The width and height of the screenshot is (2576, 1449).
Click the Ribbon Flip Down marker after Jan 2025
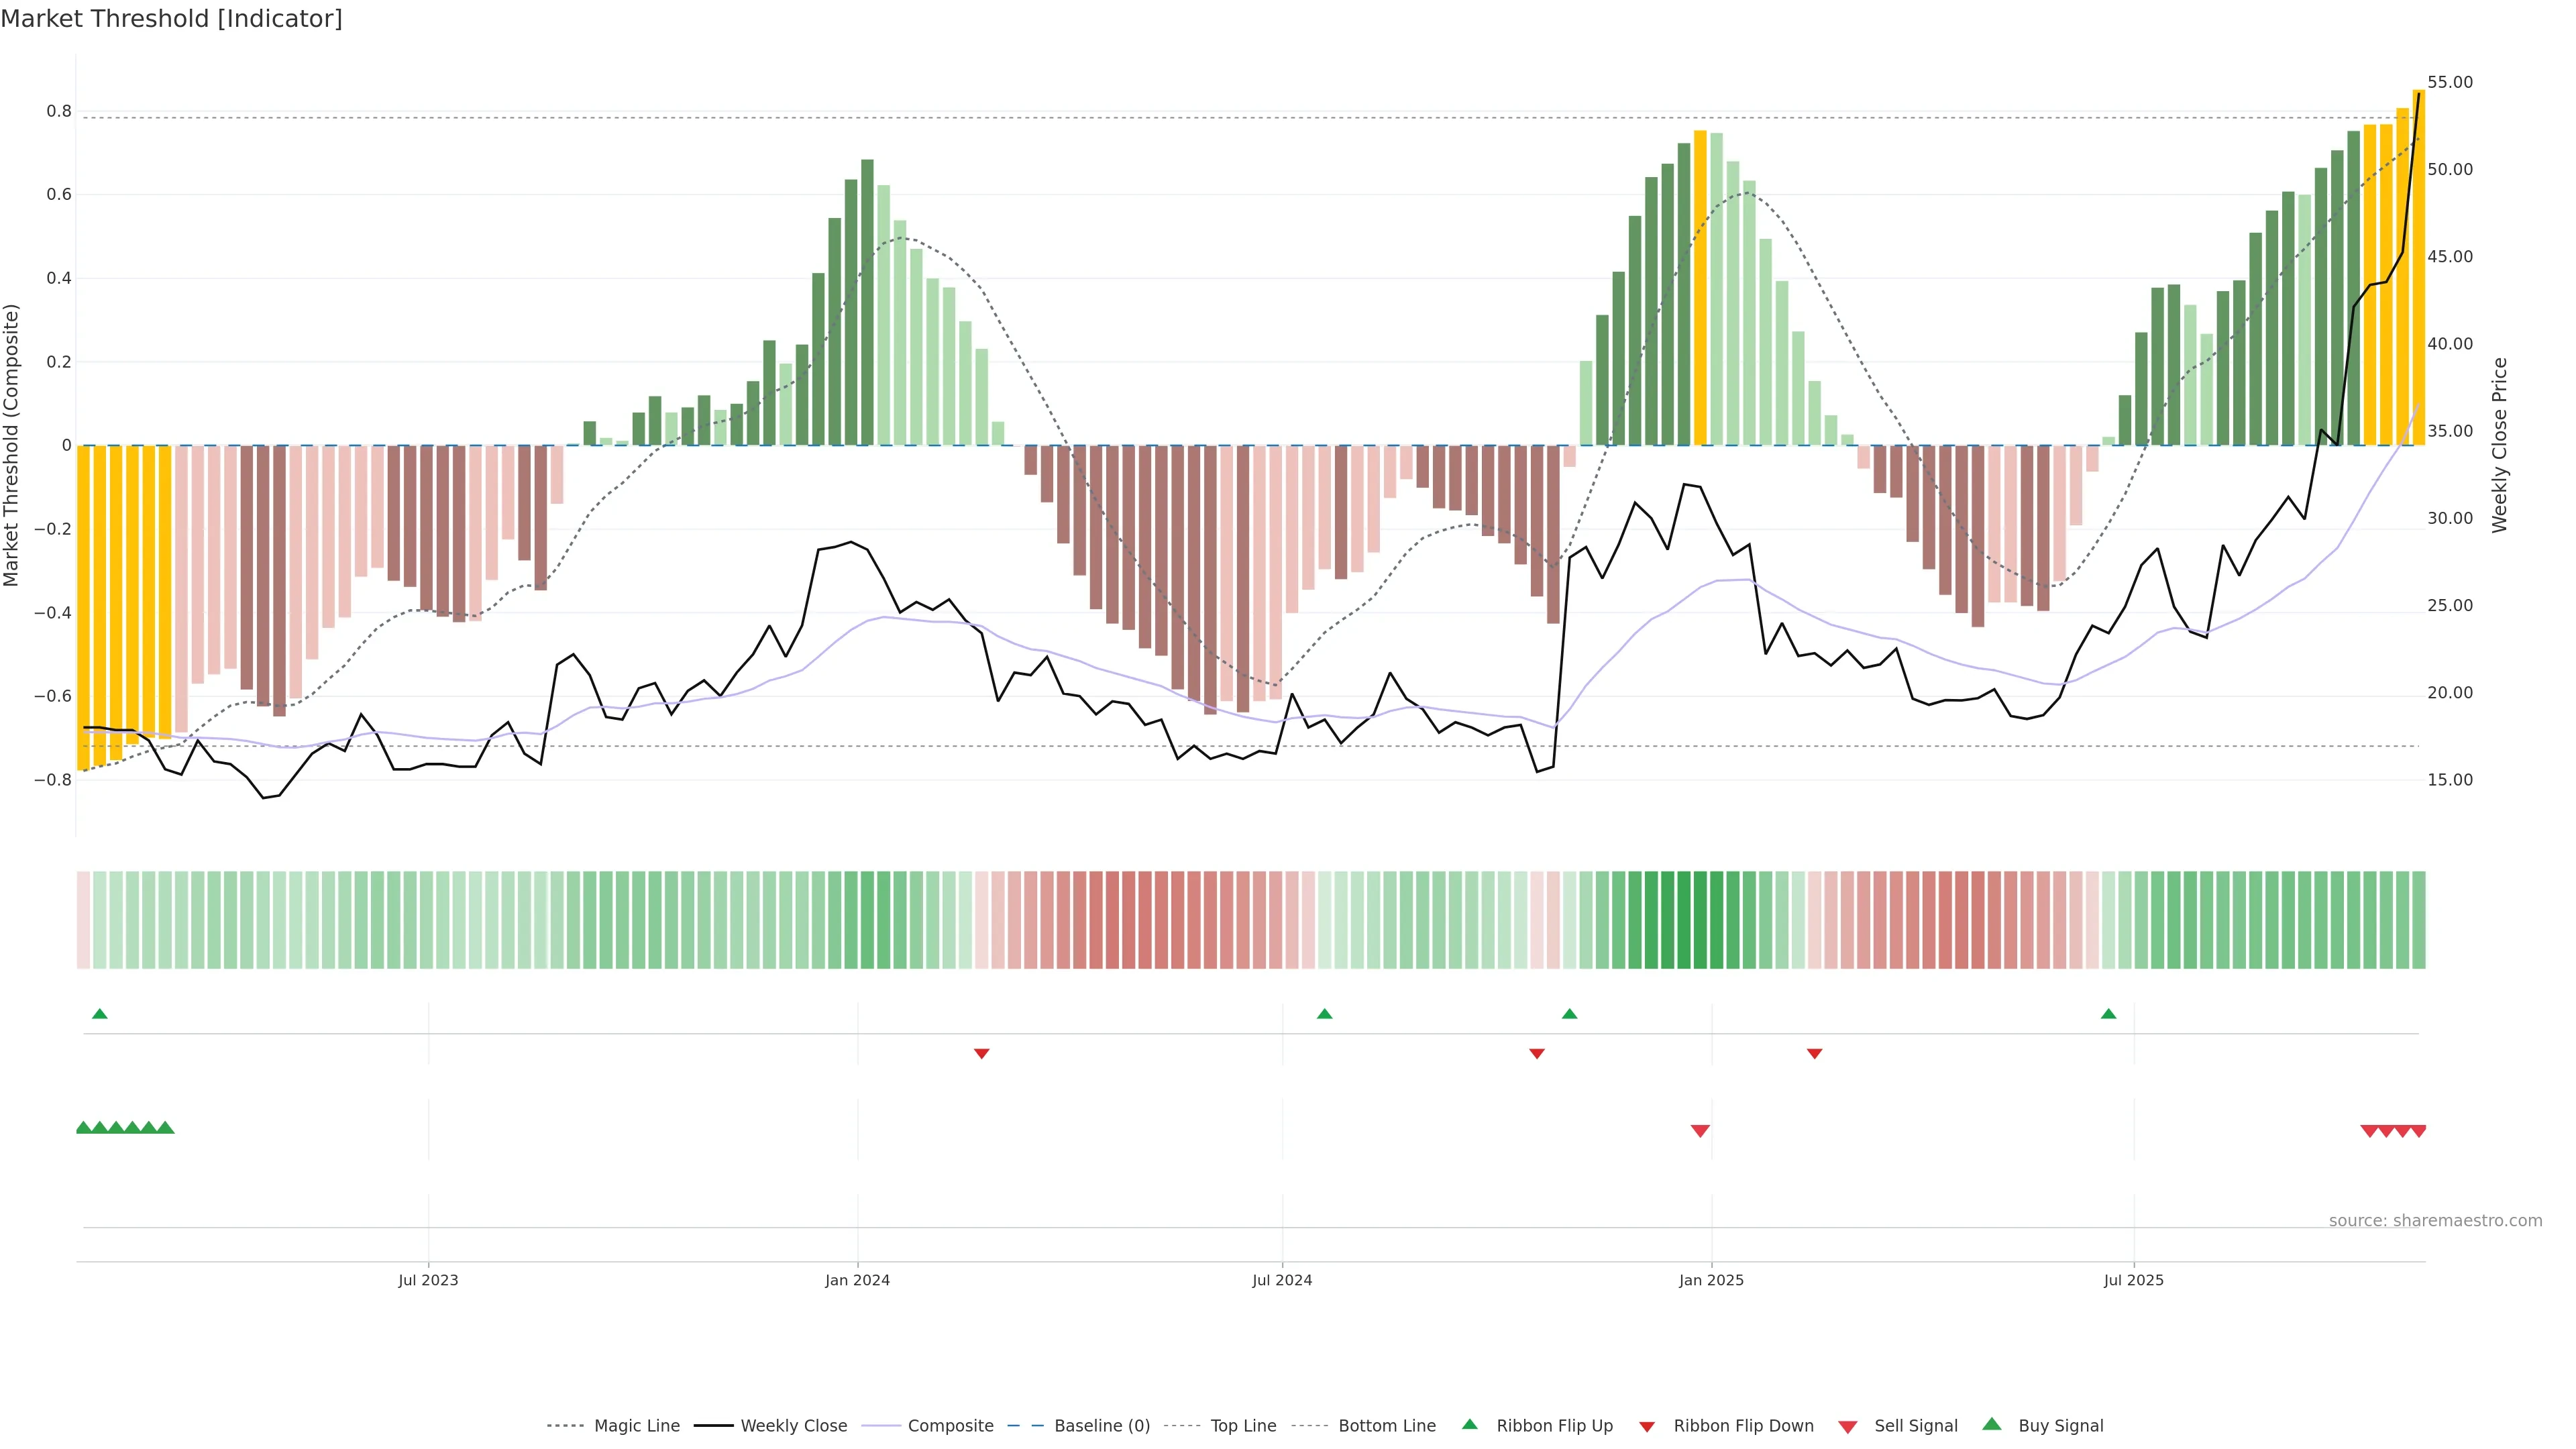coord(1814,1053)
